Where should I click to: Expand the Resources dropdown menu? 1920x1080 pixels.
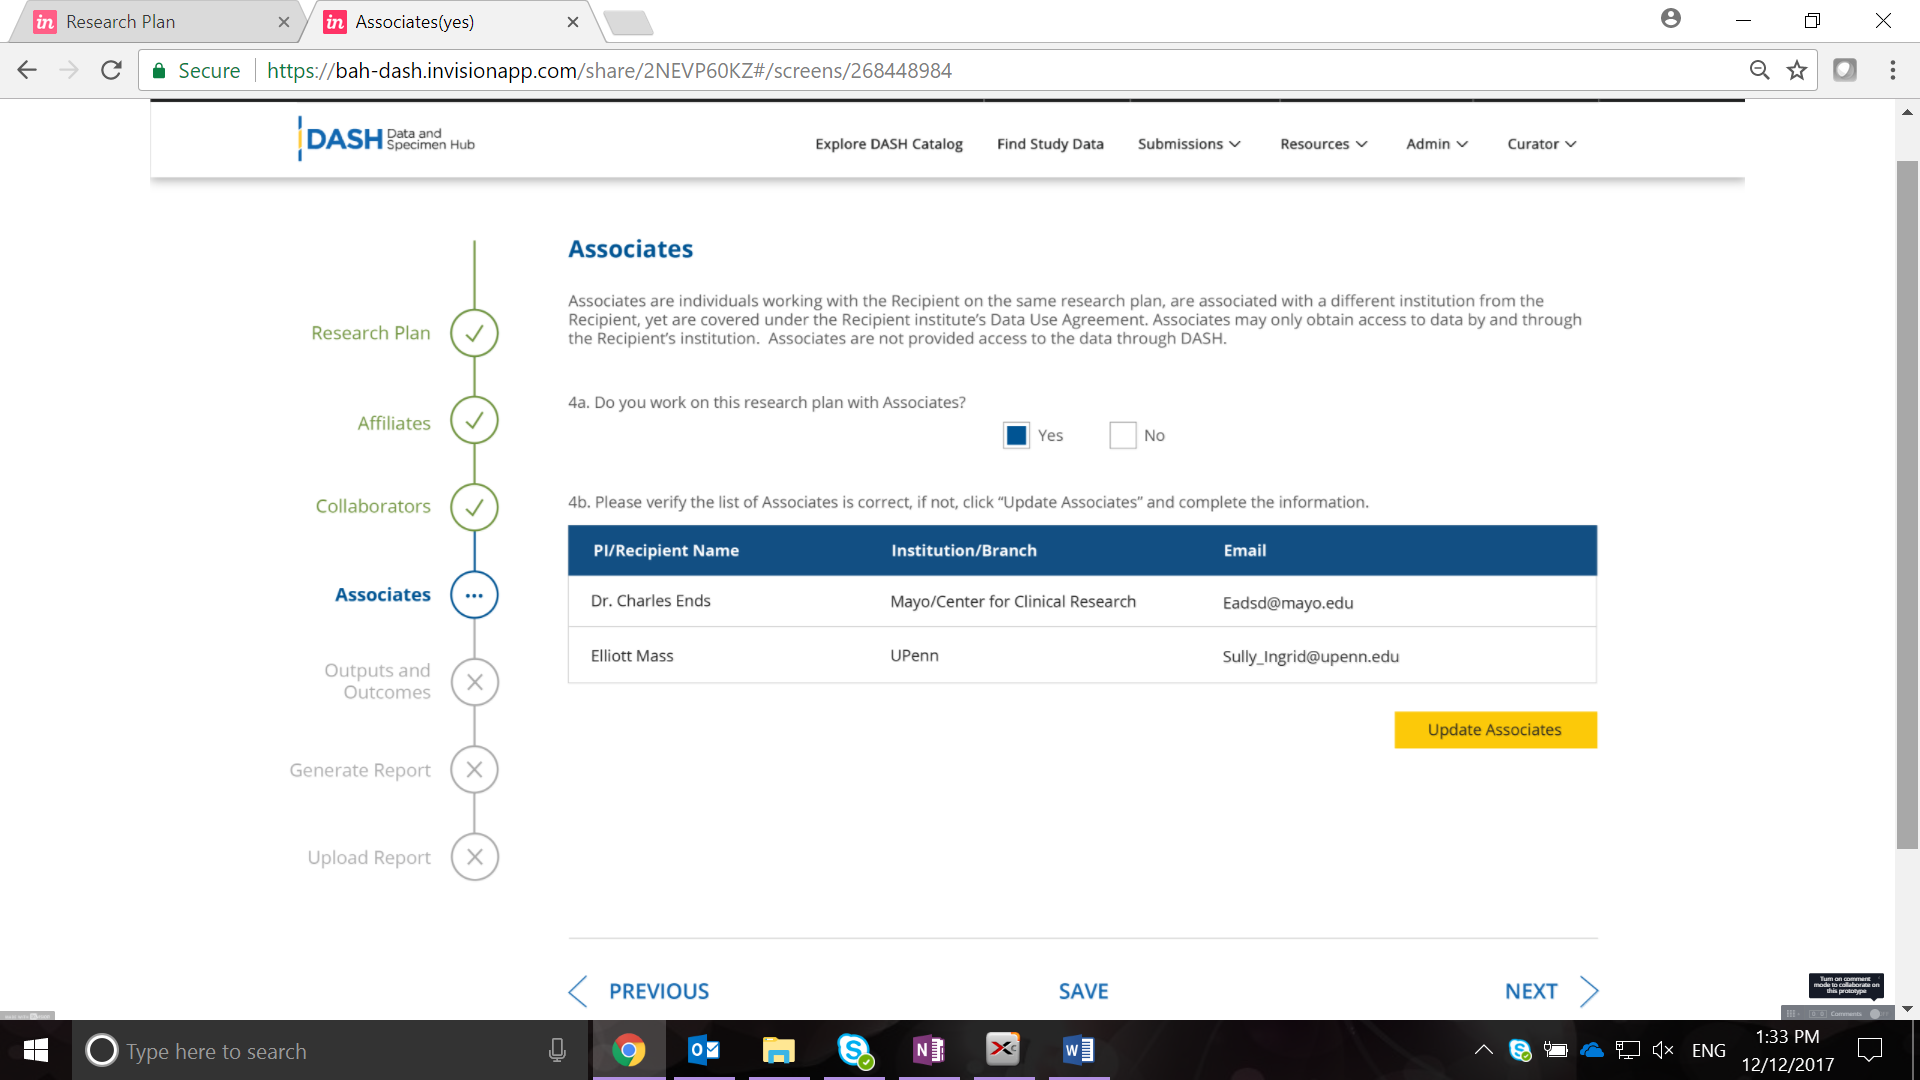[x=1323, y=144]
